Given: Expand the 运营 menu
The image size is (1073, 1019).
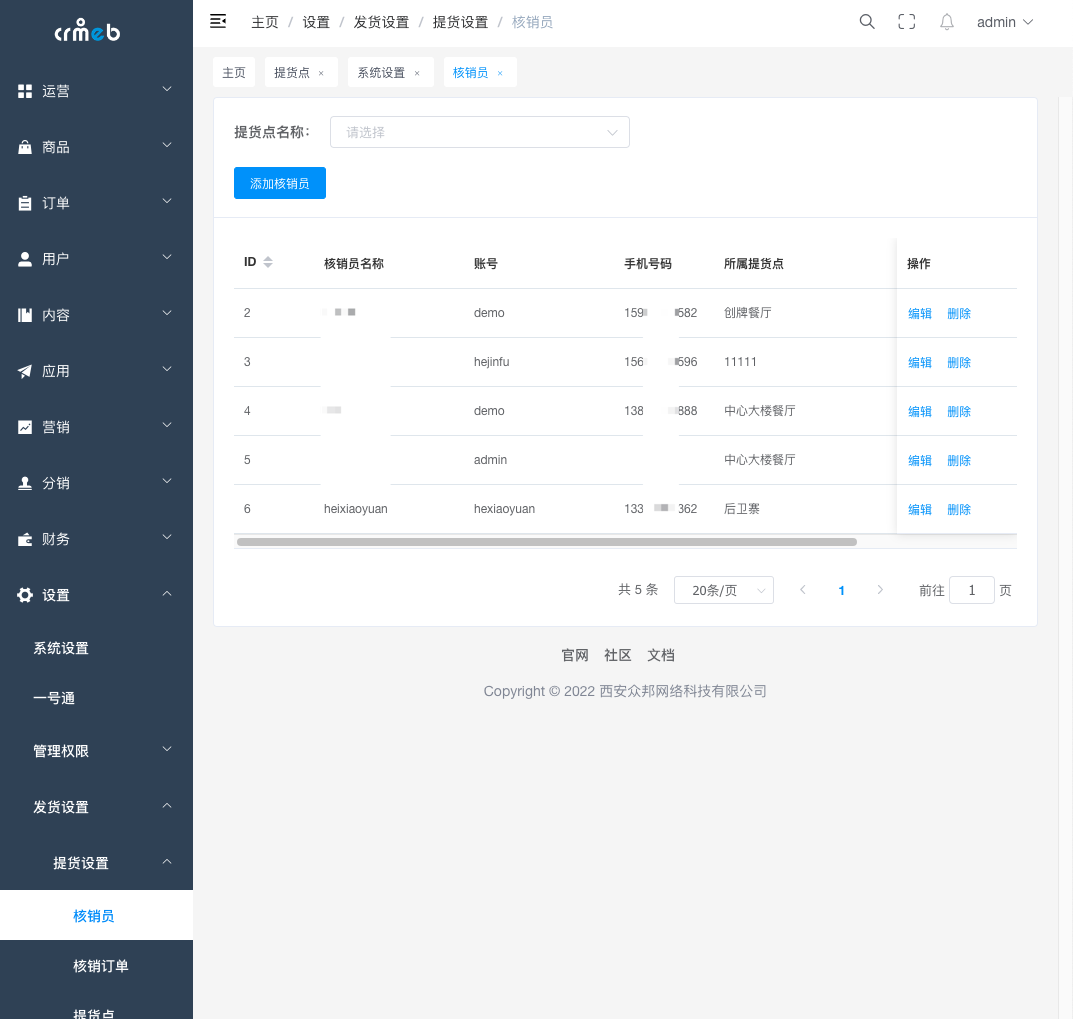Looking at the screenshot, I should pyautogui.click(x=167, y=90).
